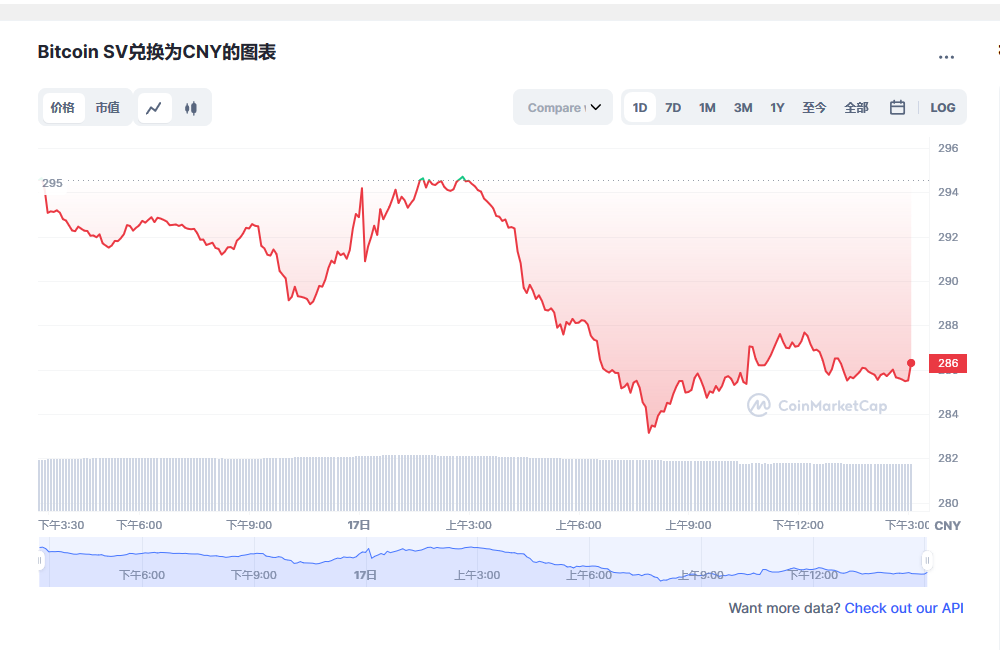Open the calendar date range picker
This screenshot has width=1000, height=650.
[x=897, y=107]
